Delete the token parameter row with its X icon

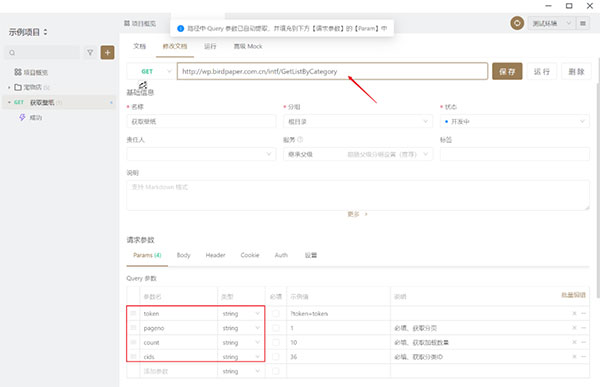tap(574, 314)
